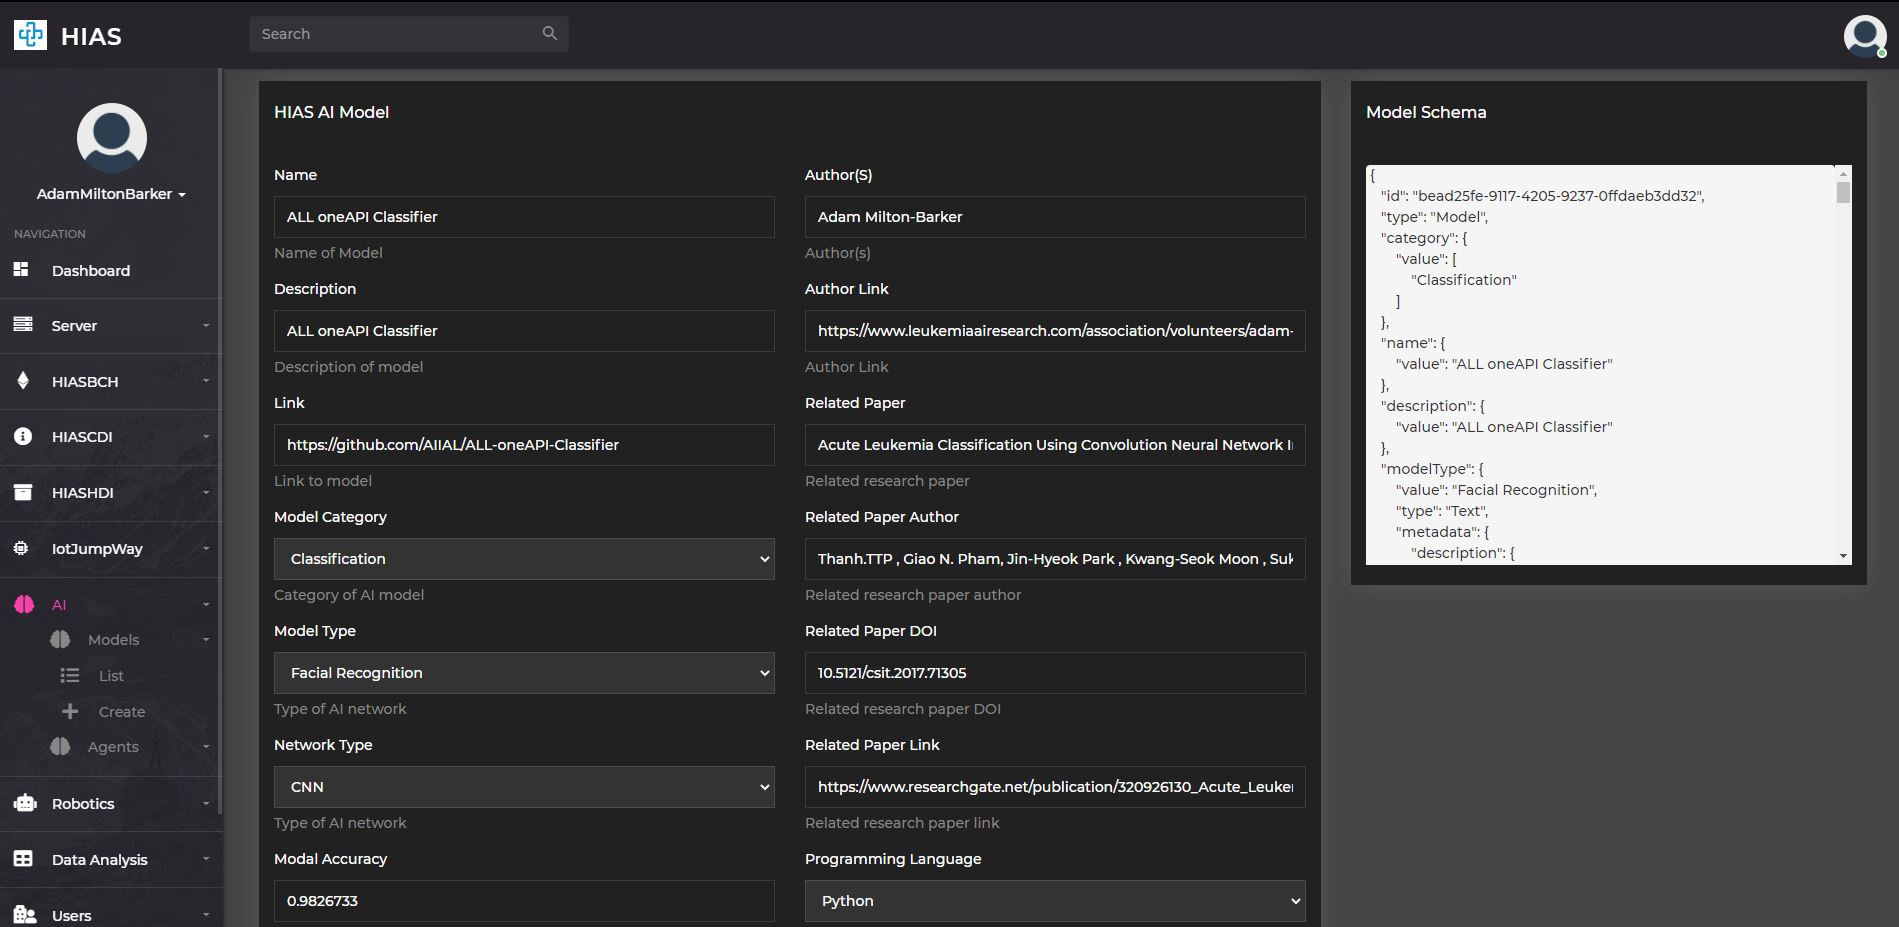The height and width of the screenshot is (927, 1899).
Task: Expand the Users menu
Action: [206, 915]
